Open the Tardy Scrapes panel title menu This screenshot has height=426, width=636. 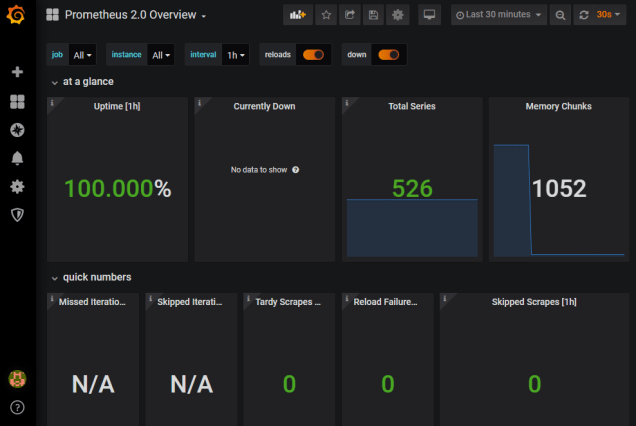click(x=288, y=302)
